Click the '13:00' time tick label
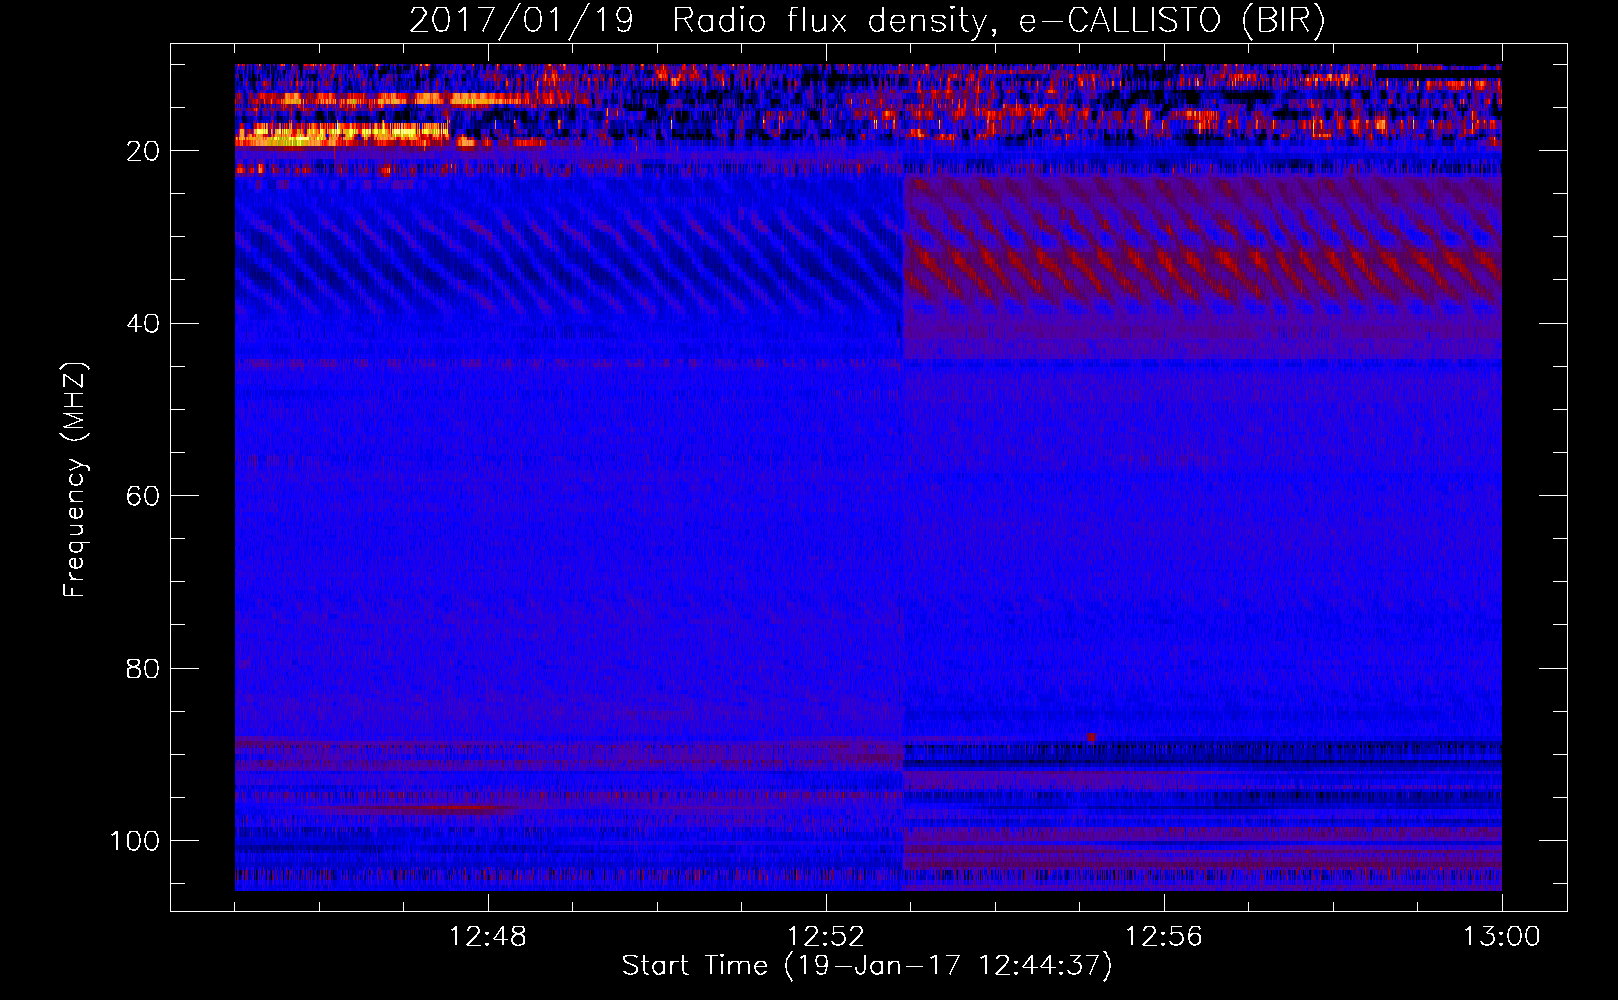The width and height of the screenshot is (1618, 1000). click(x=1502, y=937)
